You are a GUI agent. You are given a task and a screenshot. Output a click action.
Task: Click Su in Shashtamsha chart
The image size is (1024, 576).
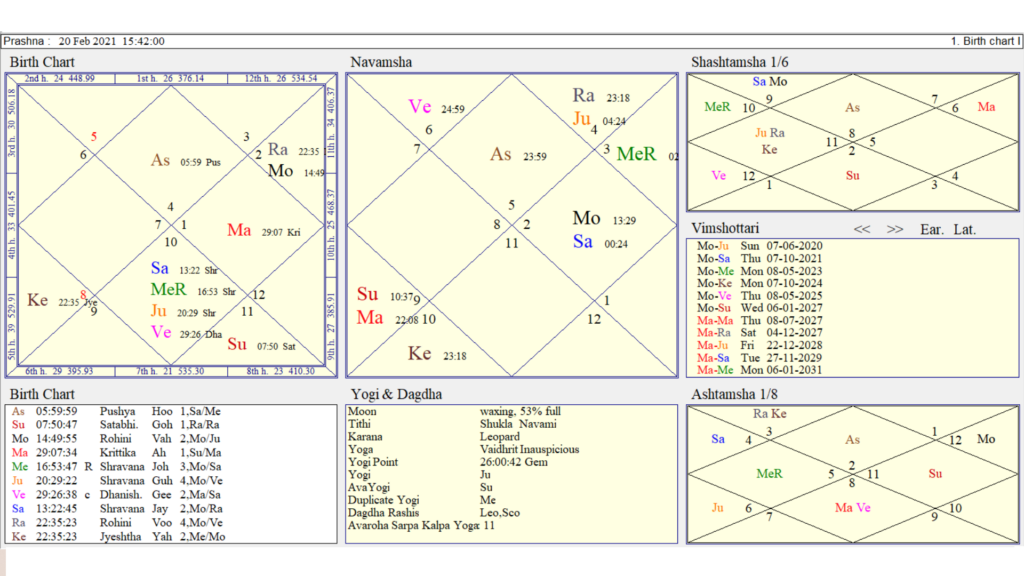[852, 176]
